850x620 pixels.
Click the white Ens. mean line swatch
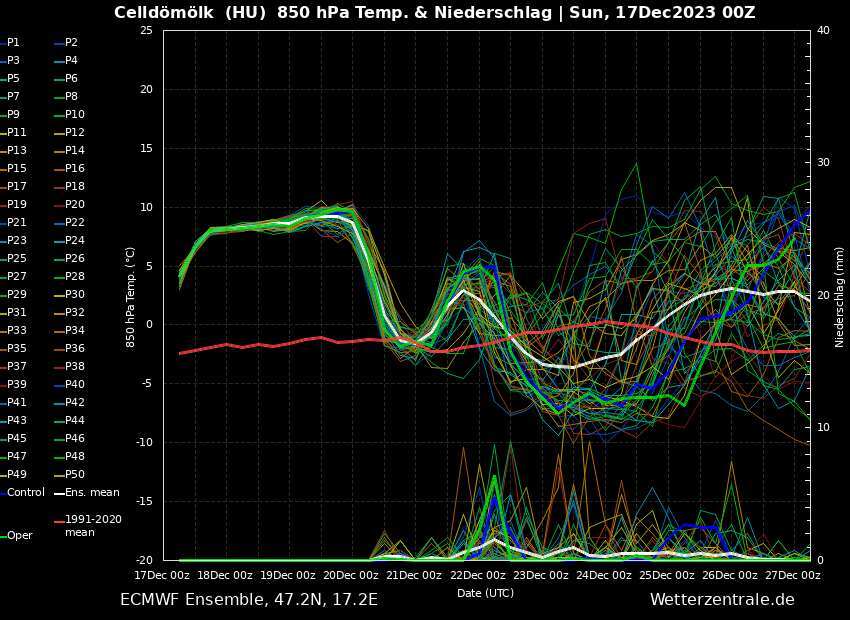coord(59,493)
